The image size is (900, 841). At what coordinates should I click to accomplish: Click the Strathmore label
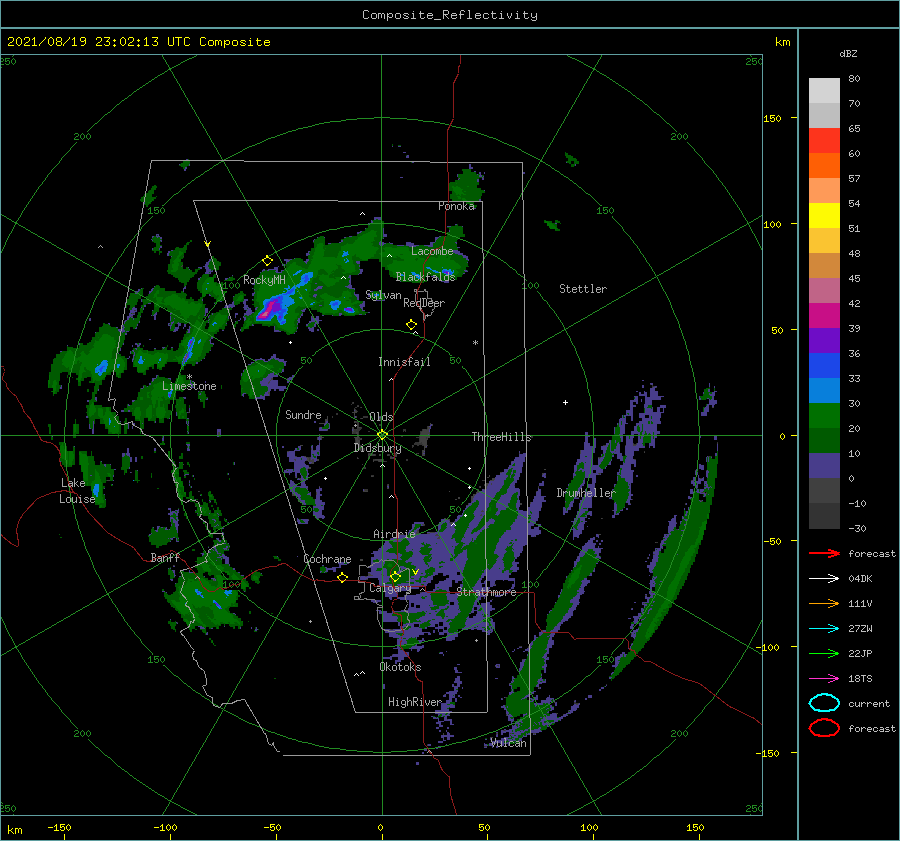[486, 592]
